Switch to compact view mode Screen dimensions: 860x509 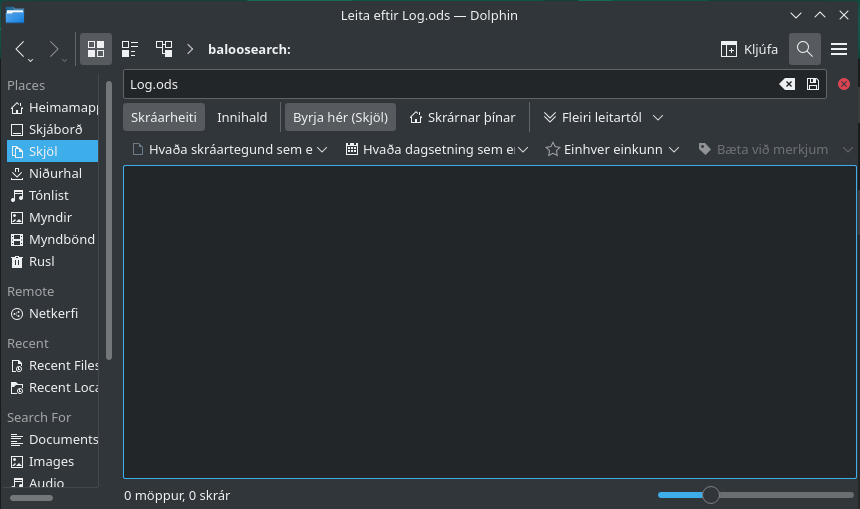point(130,49)
